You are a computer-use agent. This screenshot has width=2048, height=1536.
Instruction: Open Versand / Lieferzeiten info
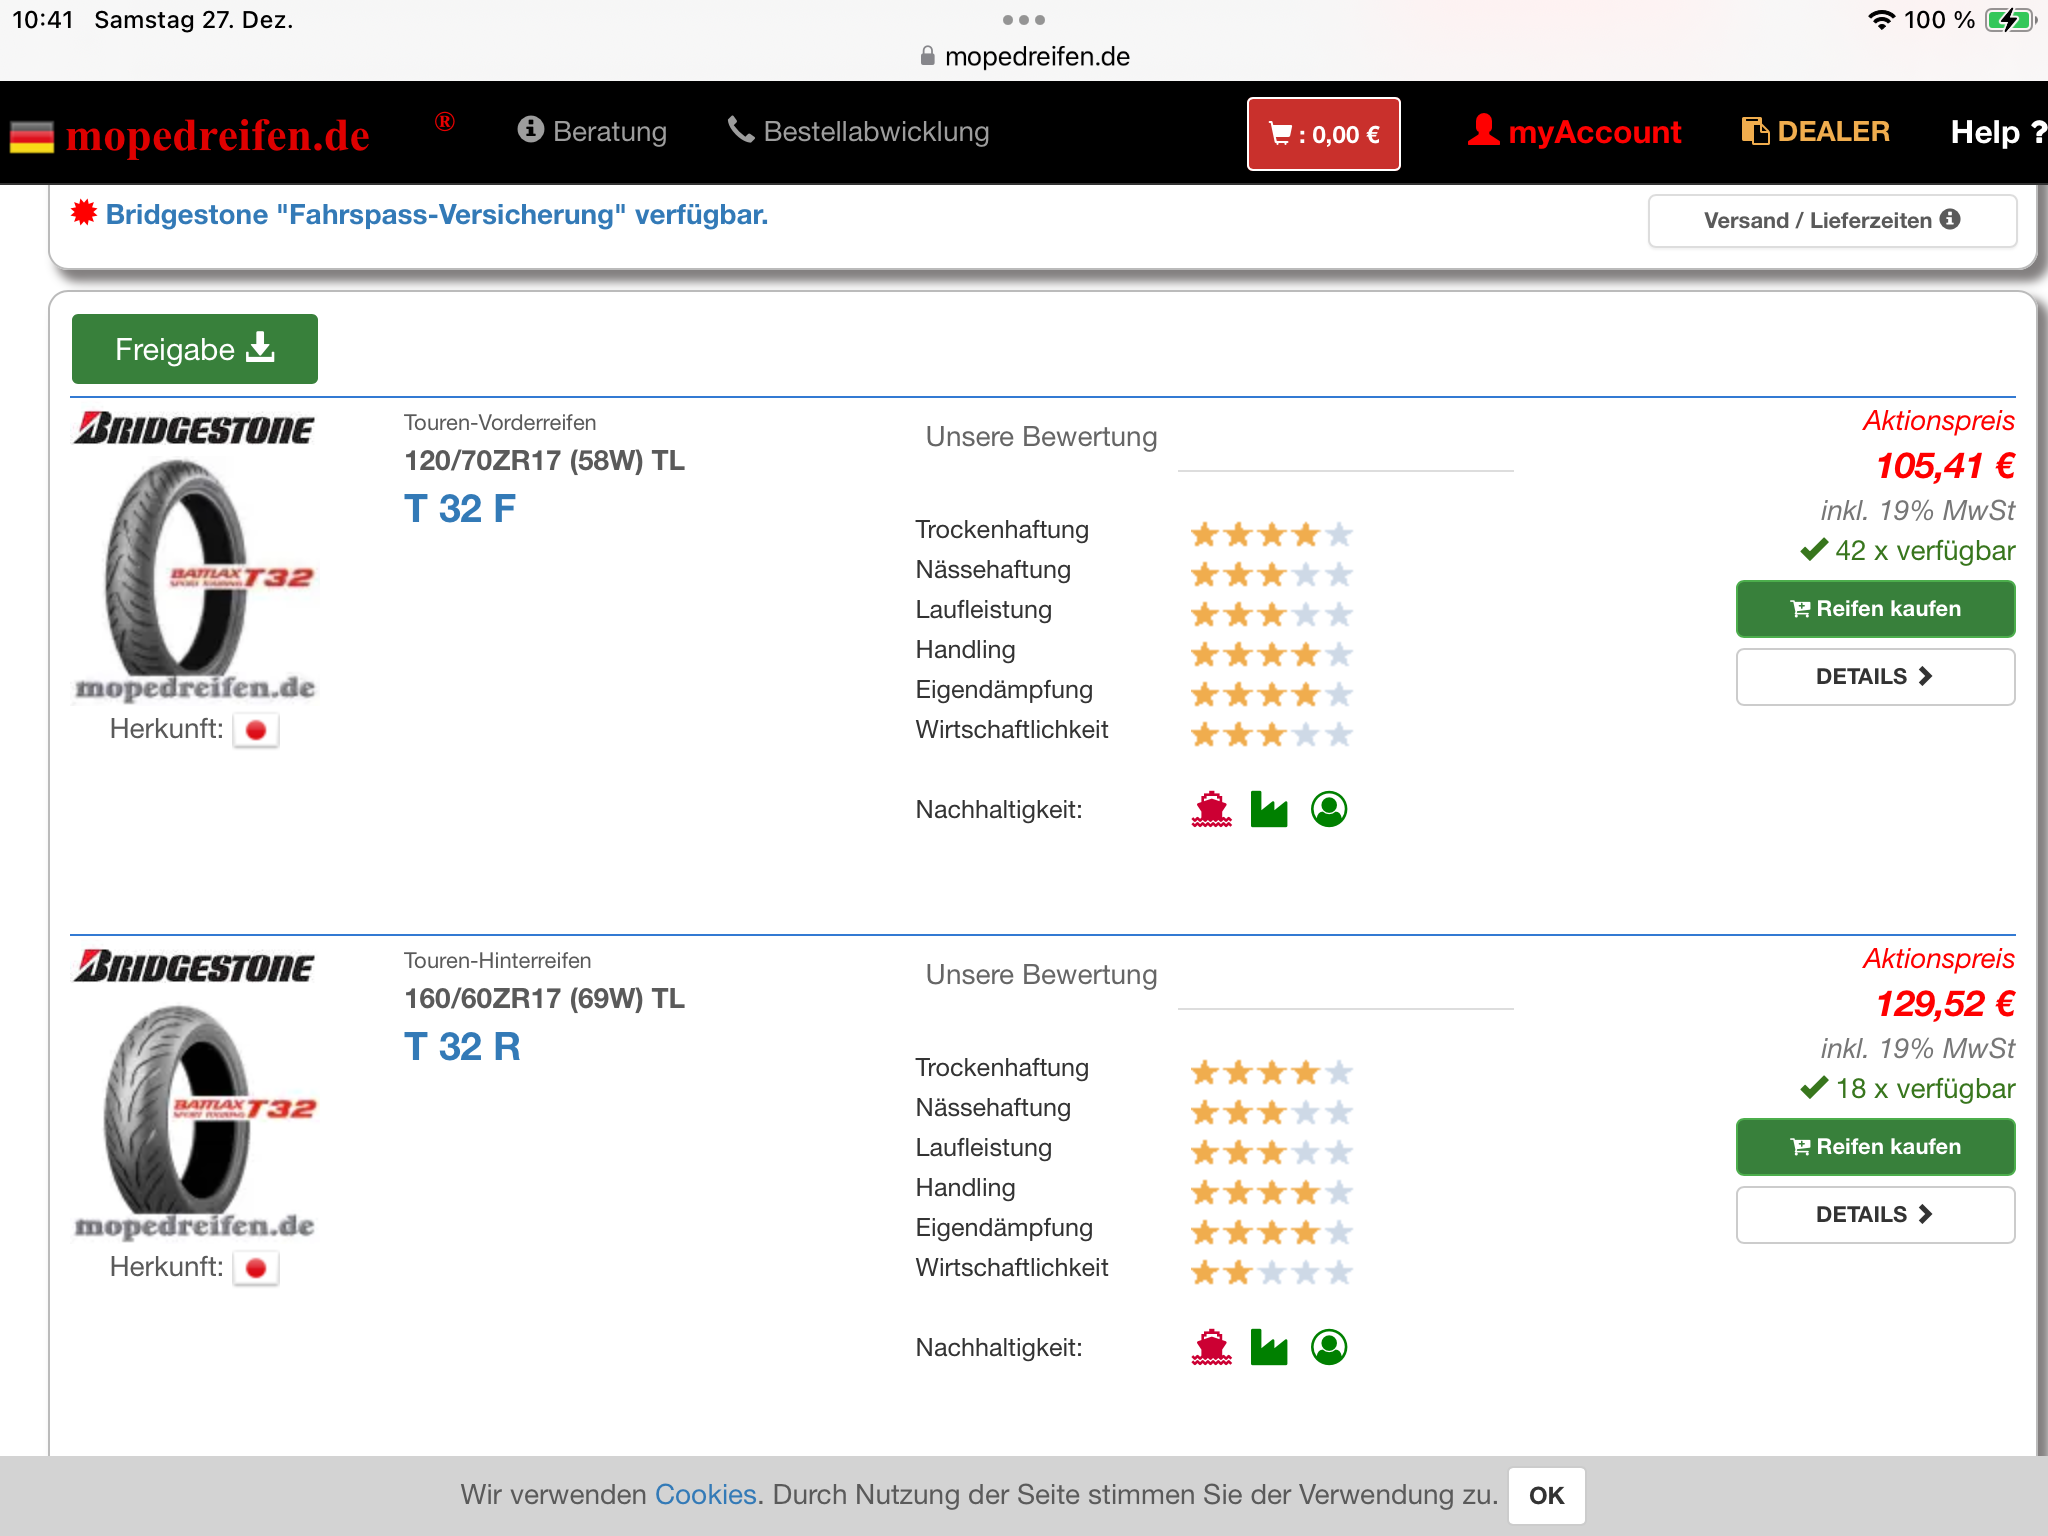[x=1831, y=220]
